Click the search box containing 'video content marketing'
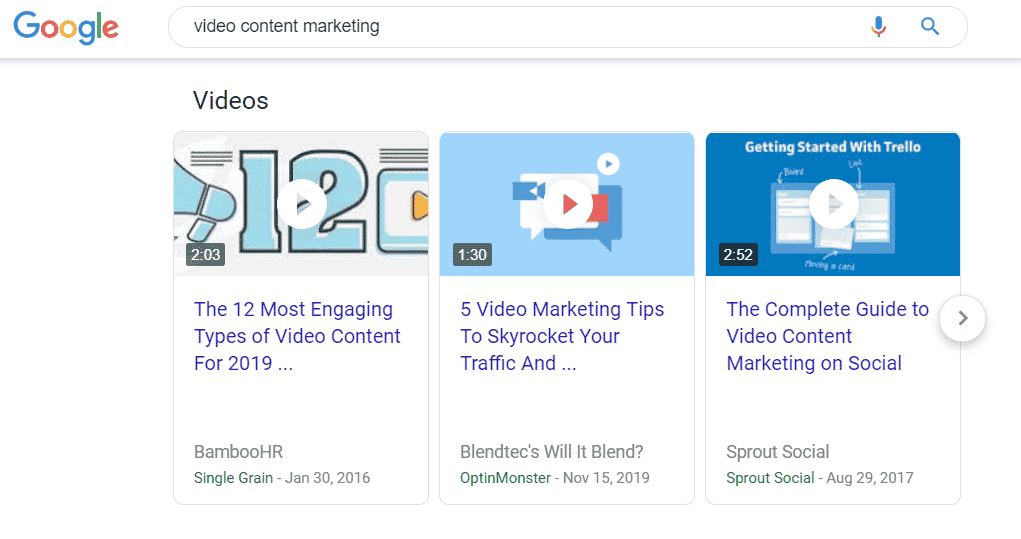1021x539 pixels. (567, 27)
